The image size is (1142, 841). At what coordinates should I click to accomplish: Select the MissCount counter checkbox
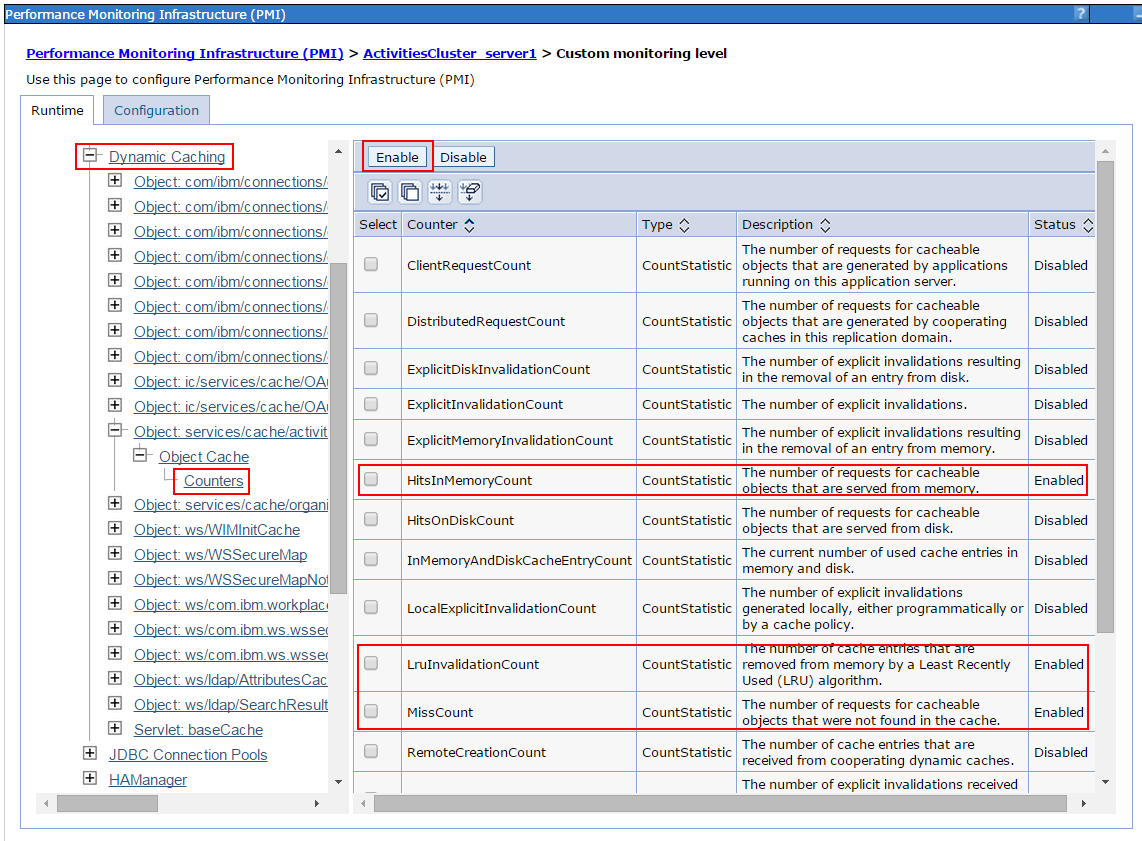tap(371, 712)
